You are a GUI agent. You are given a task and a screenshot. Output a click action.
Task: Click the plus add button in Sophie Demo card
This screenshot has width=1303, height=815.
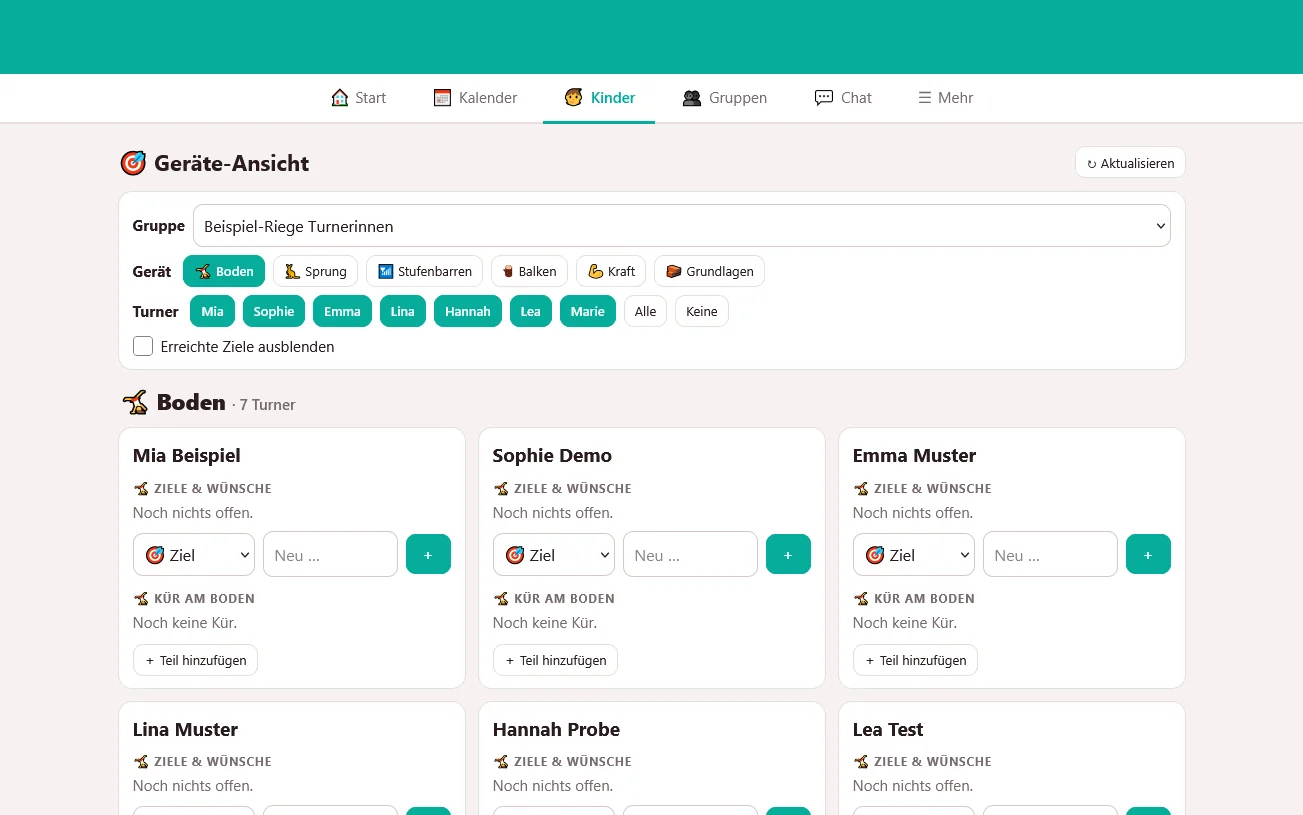click(x=788, y=554)
